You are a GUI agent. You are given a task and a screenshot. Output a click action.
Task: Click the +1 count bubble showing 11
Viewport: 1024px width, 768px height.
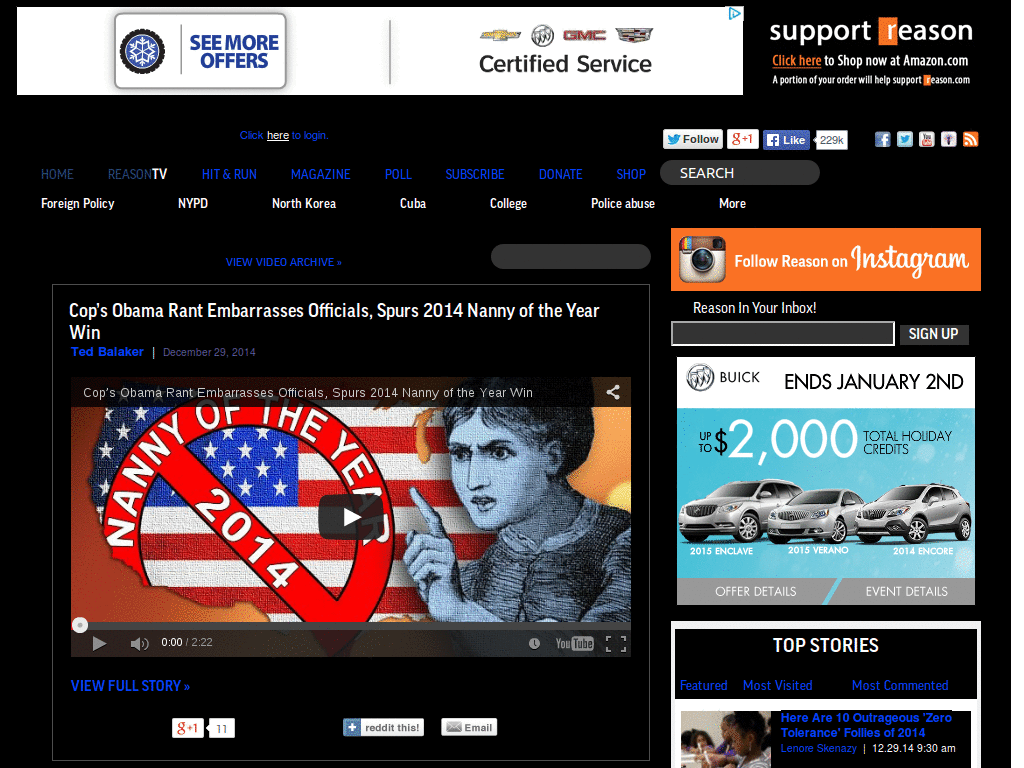(x=221, y=728)
